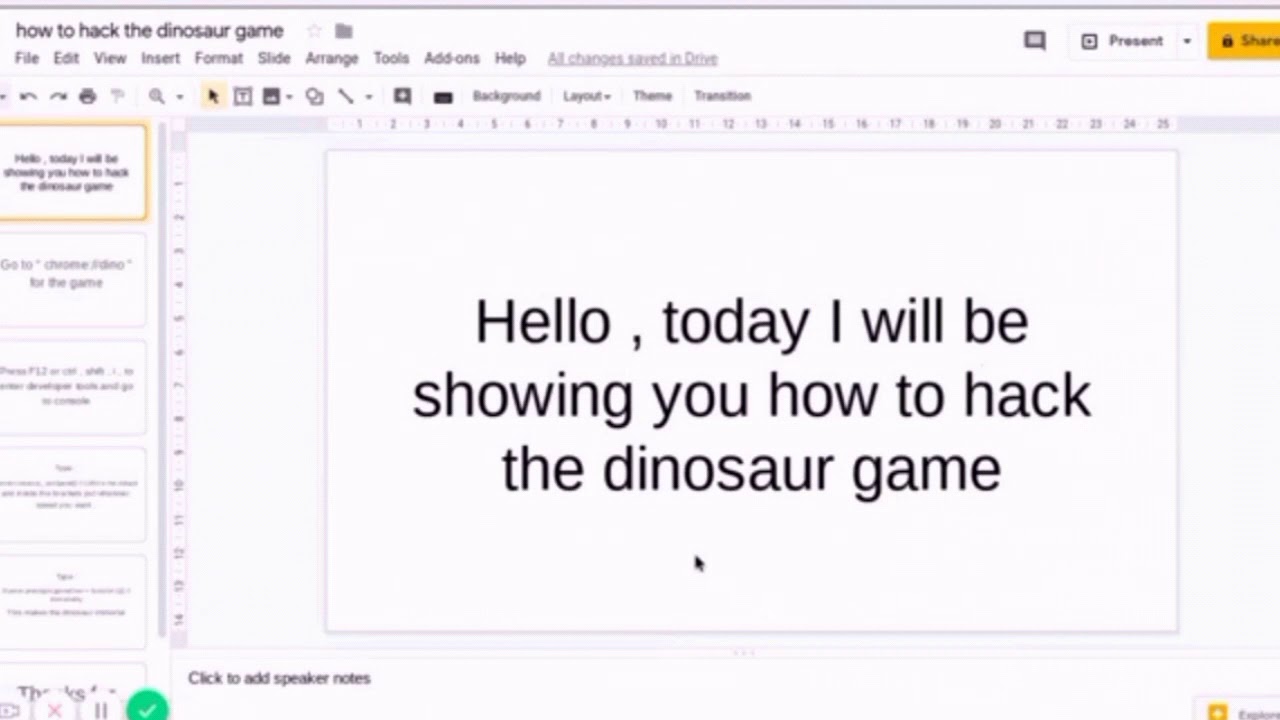Screen dimensions: 1280x720
Task: Open the Insert menu
Action: point(160,58)
